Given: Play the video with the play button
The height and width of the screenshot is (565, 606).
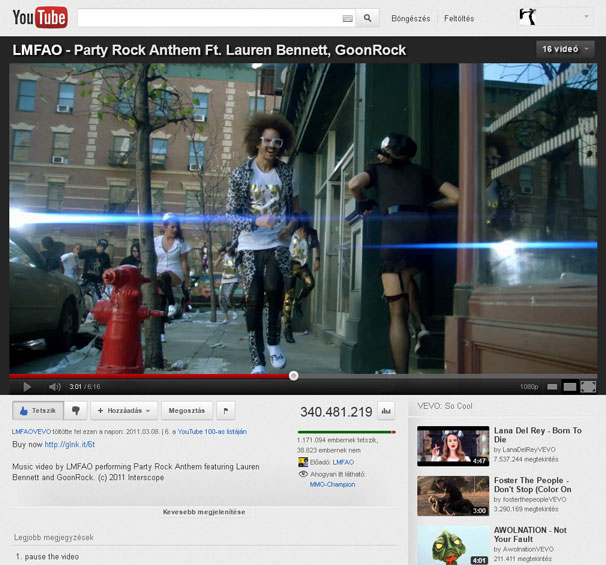Looking at the screenshot, I should [27, 386].
